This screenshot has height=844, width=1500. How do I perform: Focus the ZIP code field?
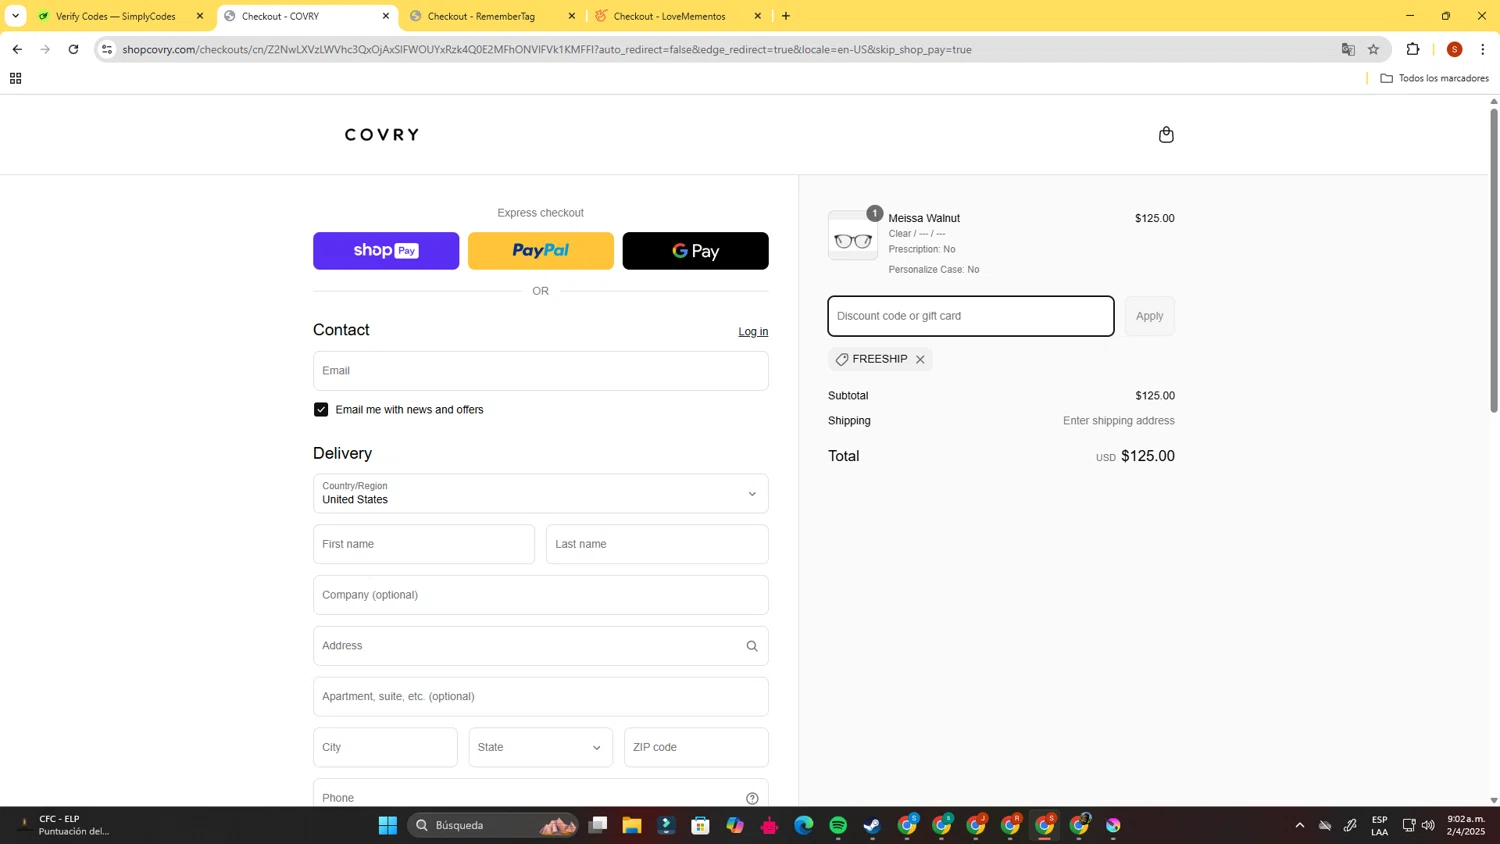click(696, 747)
